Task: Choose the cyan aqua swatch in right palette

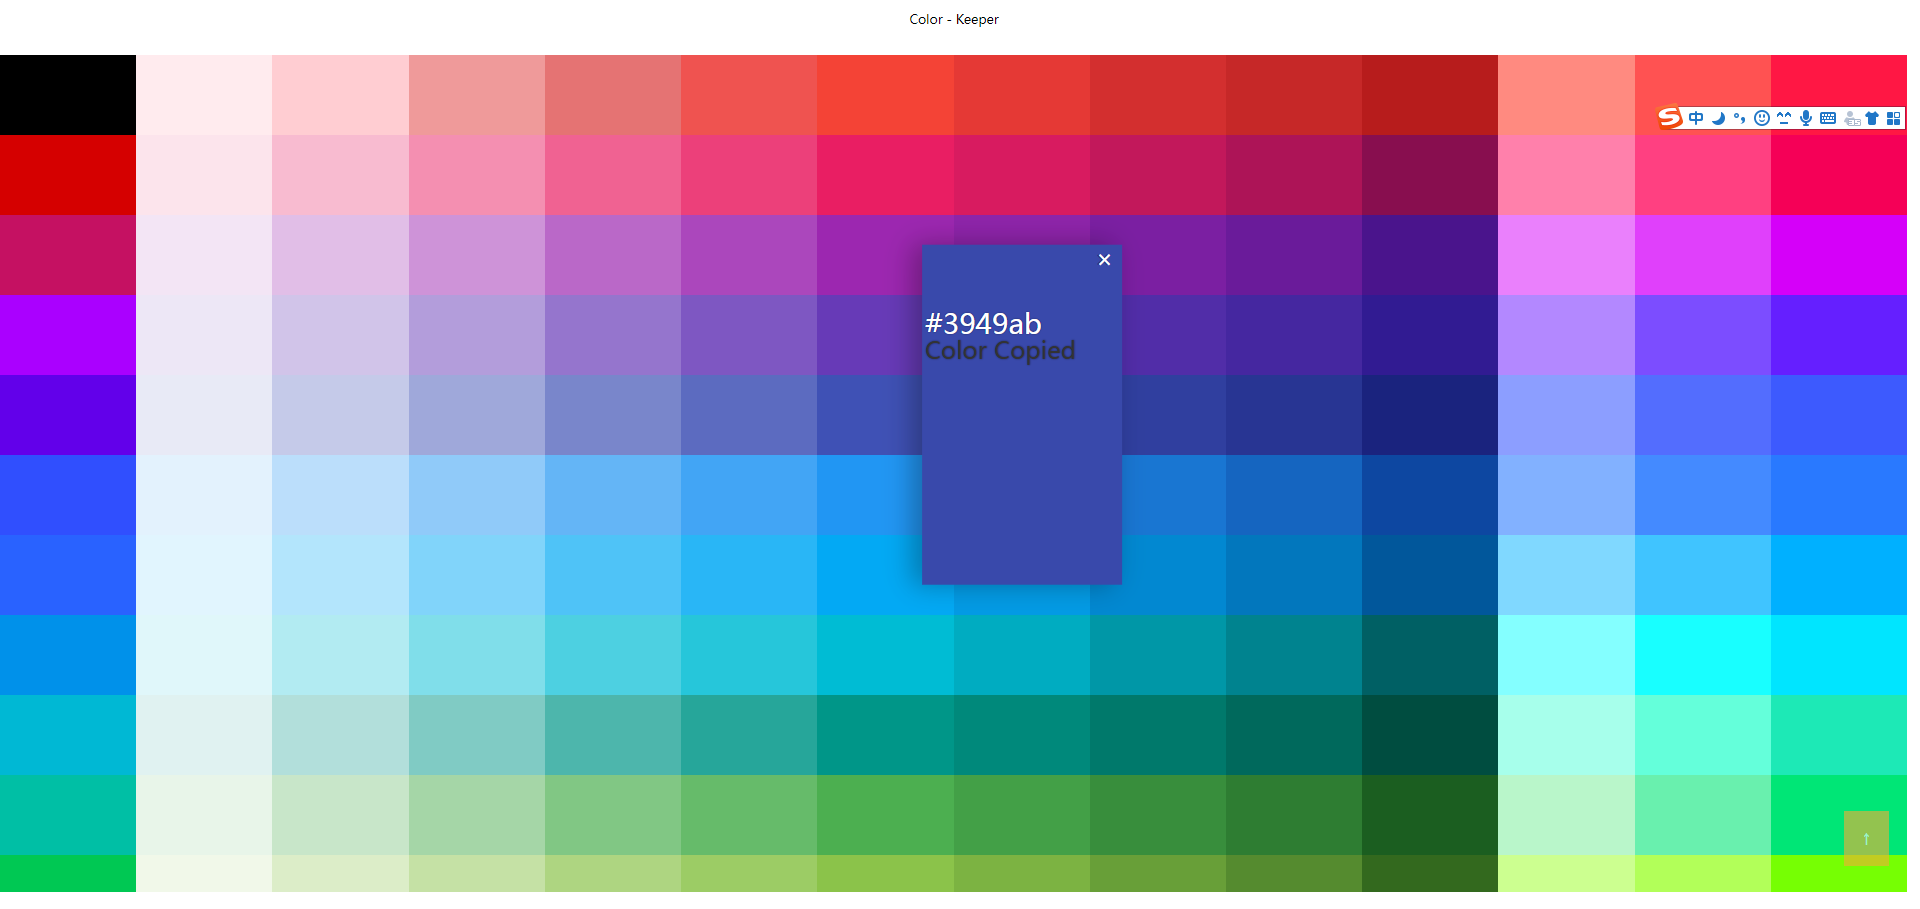Action: tap(1703, 655)
